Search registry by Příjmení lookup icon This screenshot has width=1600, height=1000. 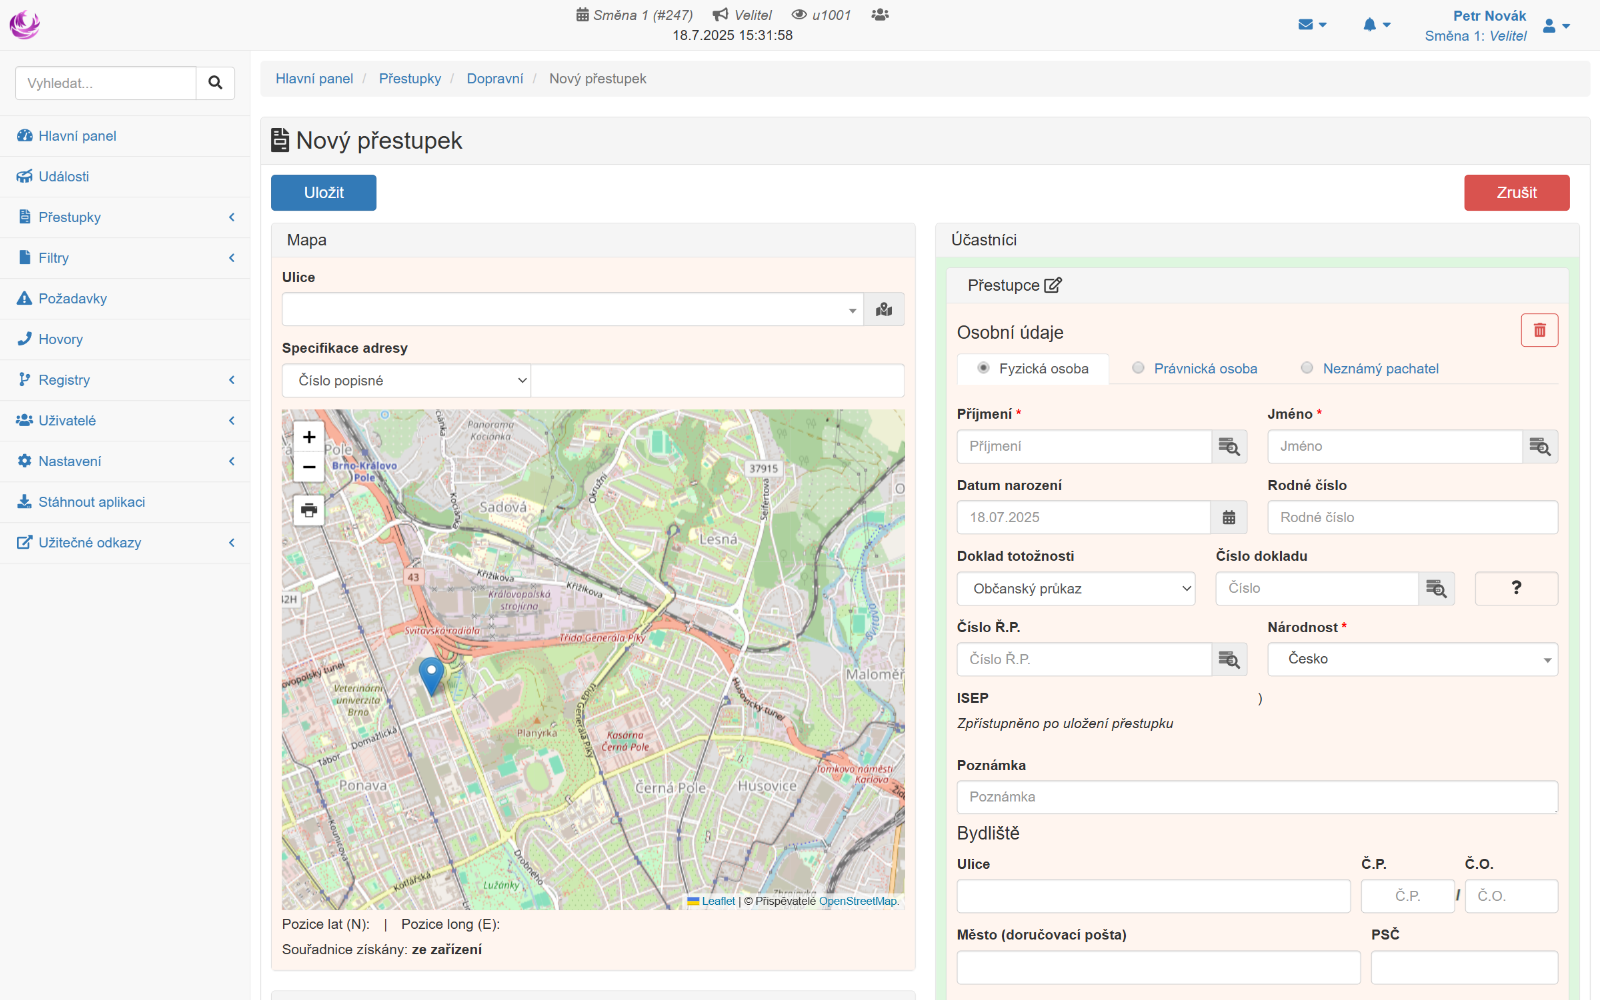pos(1229,447)
